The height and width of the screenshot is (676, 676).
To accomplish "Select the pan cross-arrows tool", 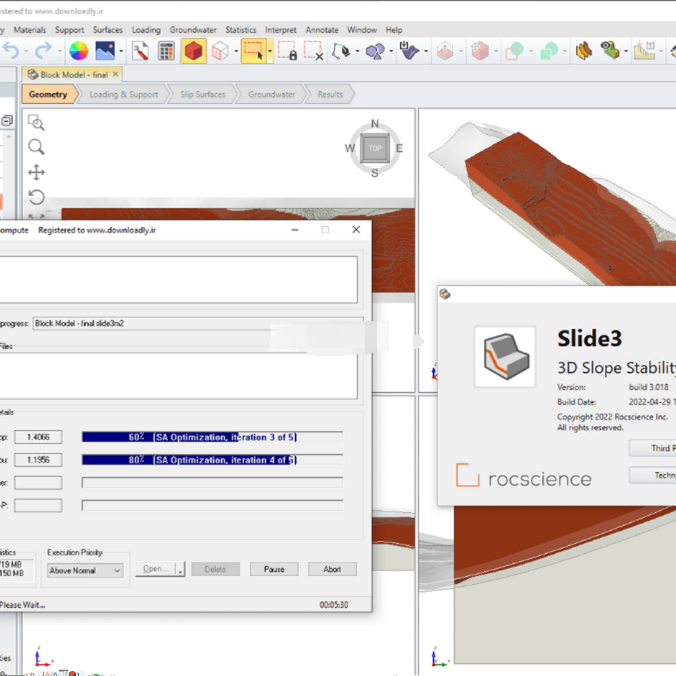I will tap(36, 172).
